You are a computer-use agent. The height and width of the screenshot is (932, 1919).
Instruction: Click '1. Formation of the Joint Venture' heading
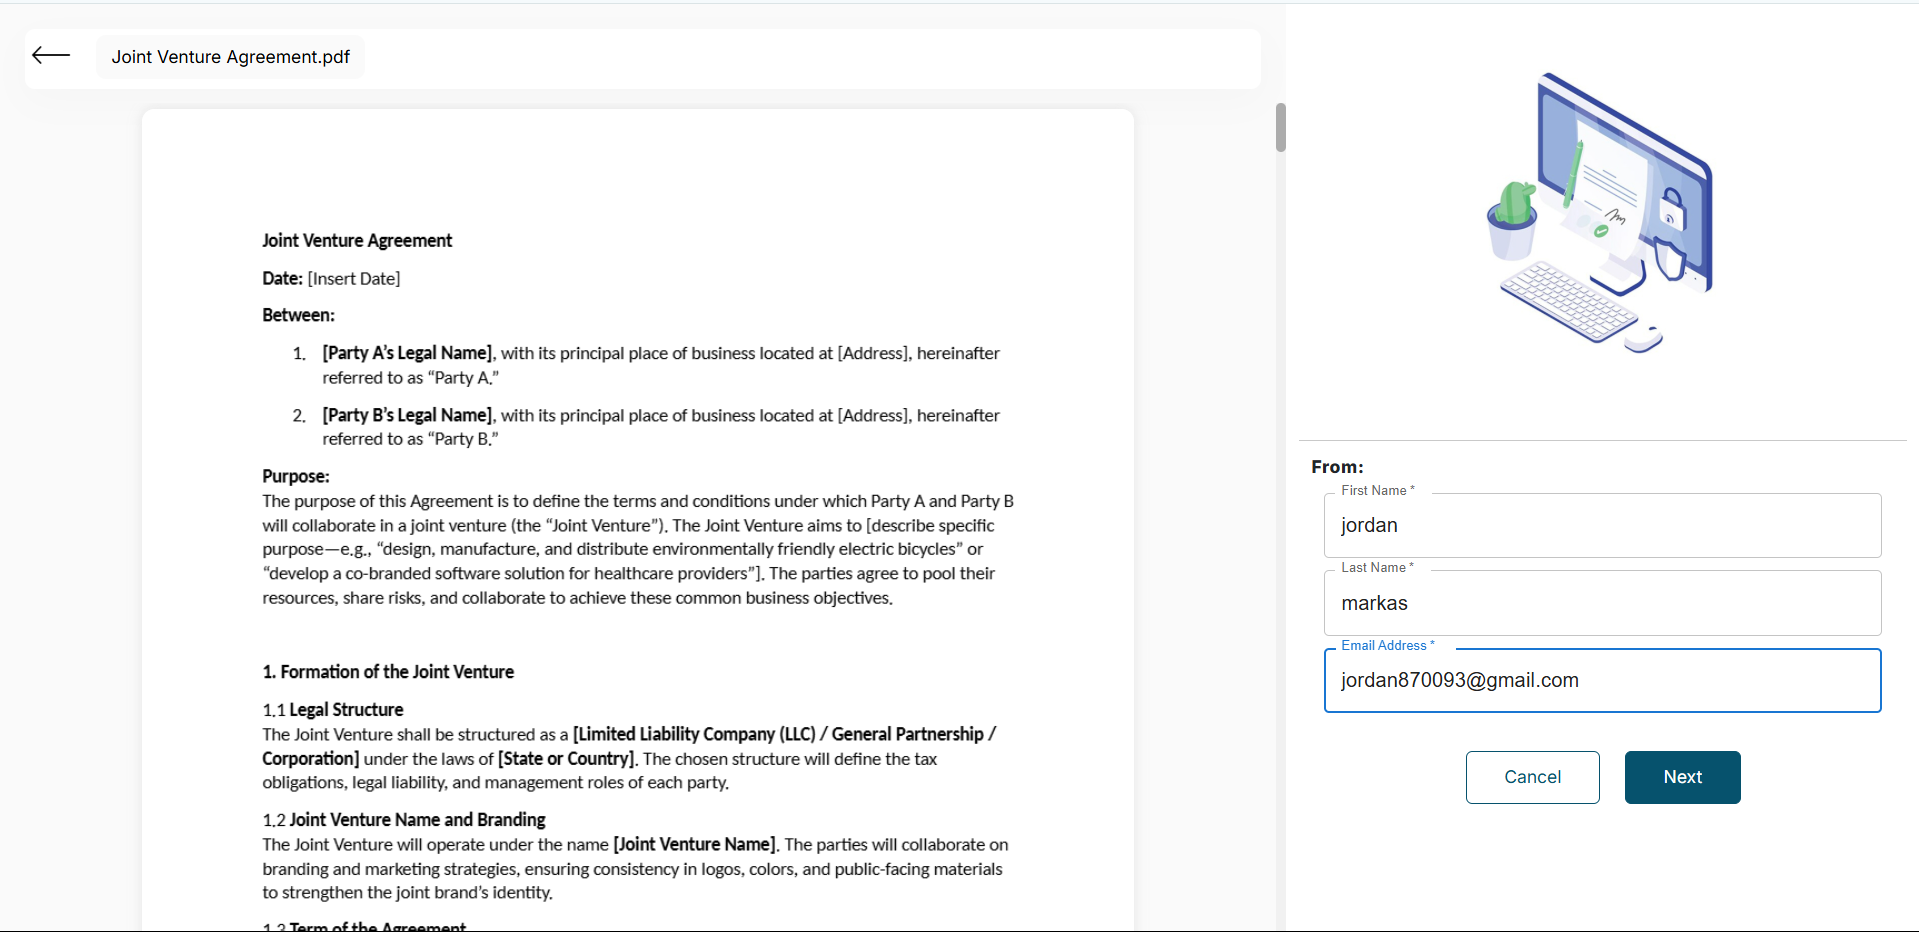tap(388, 672)
